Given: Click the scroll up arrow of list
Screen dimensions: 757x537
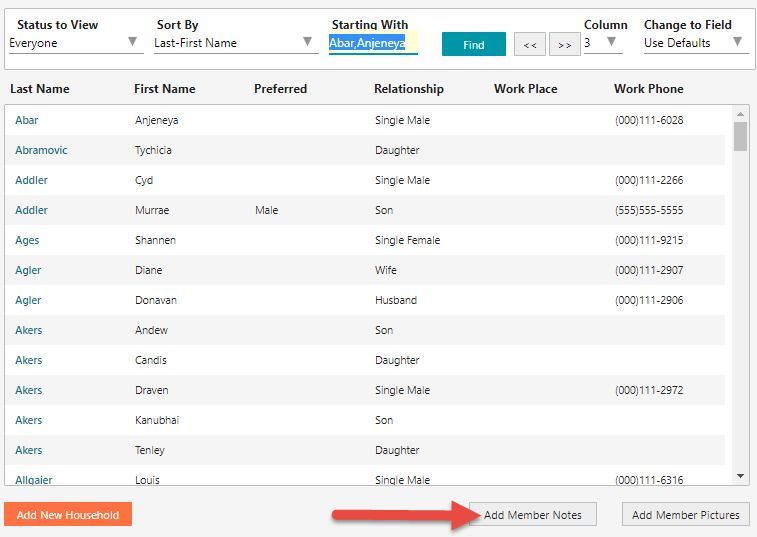Looking at the screenshot, I should tap(740, 114).
